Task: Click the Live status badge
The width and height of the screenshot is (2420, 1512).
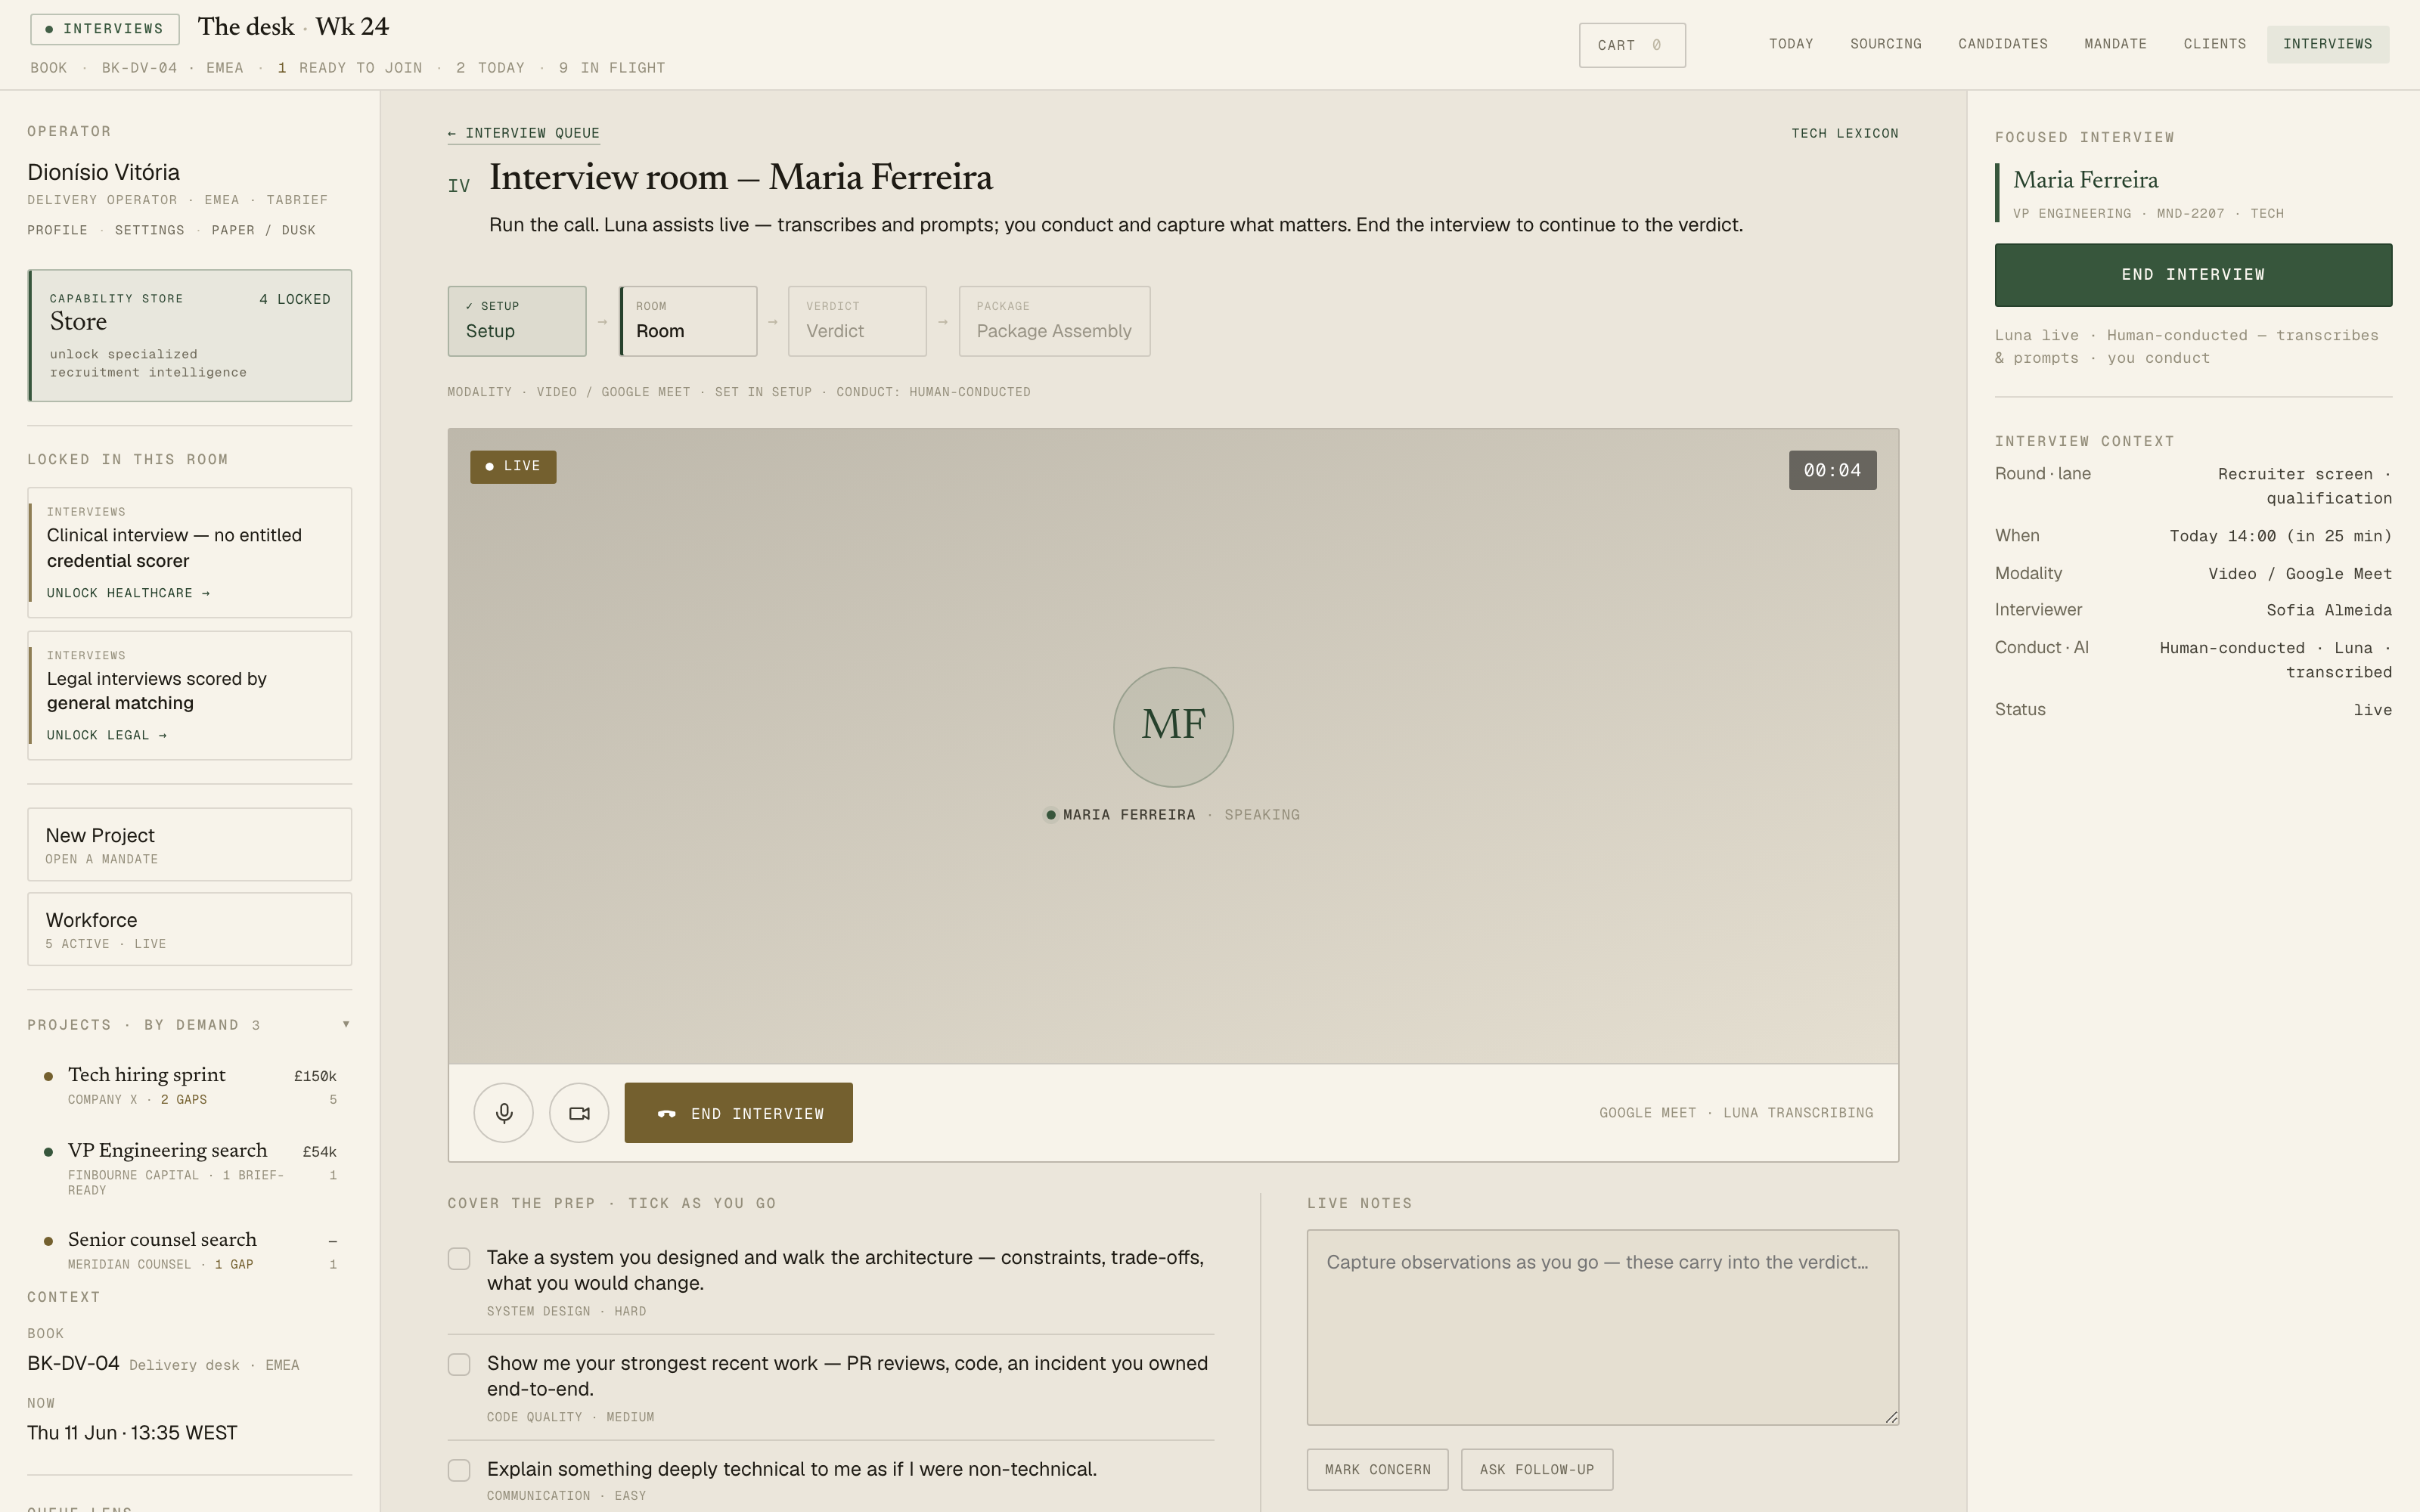Action: coord(513,466)
